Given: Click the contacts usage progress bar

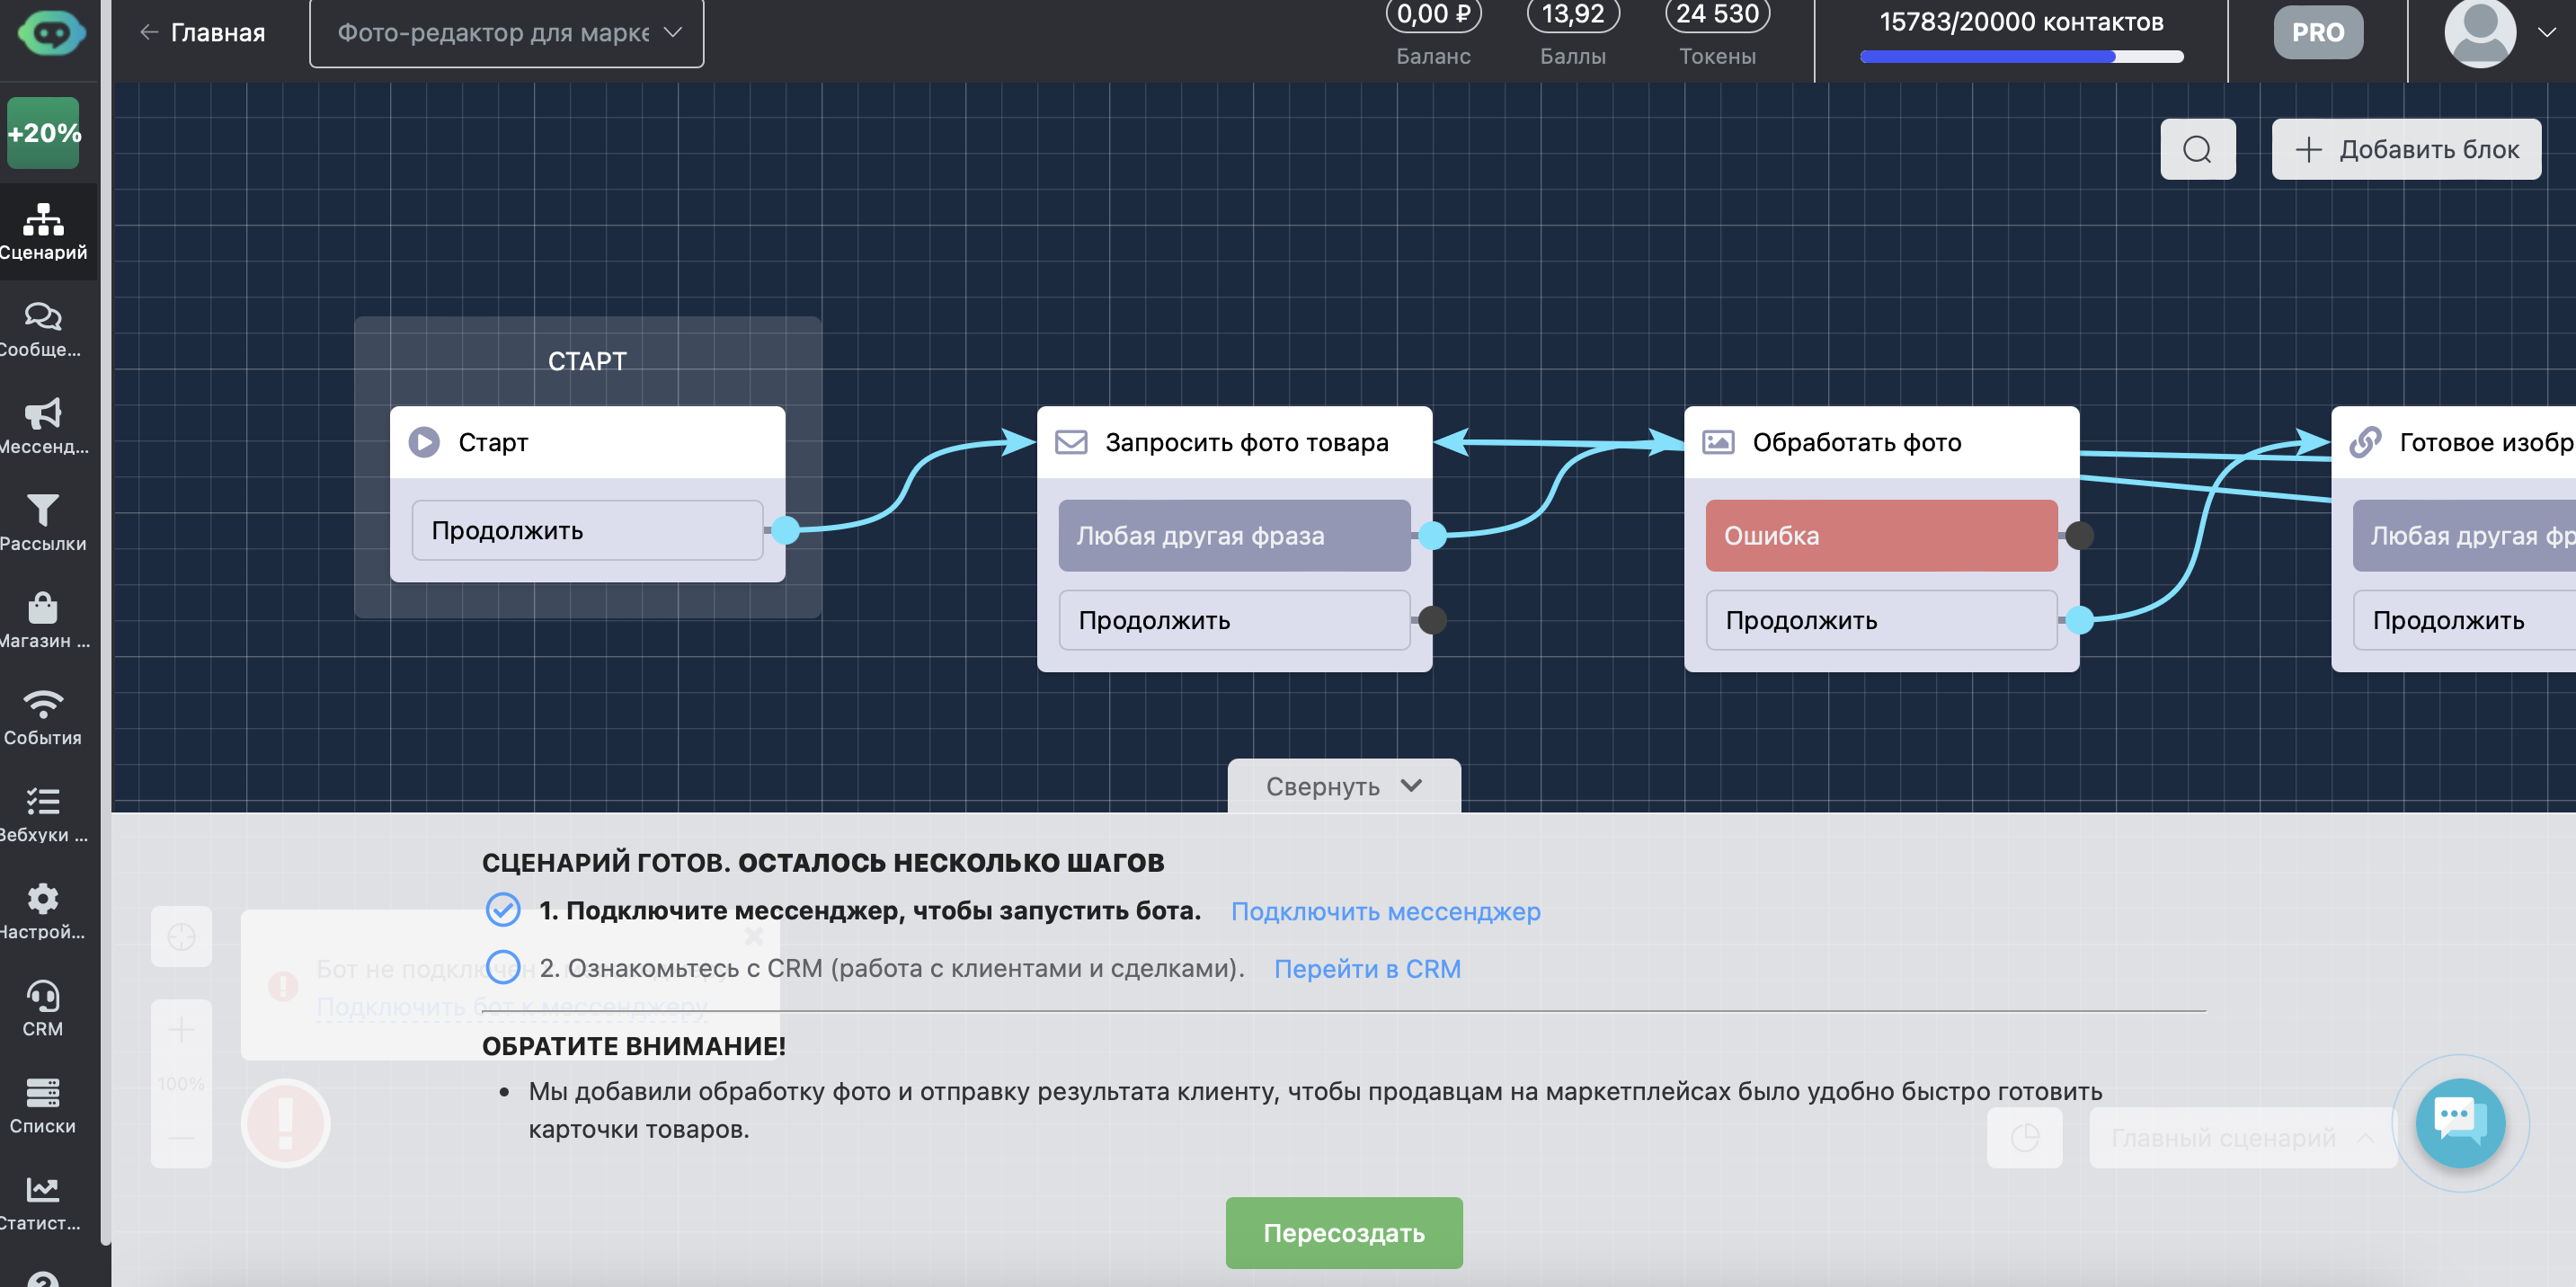Looking at the screenshot, I should point(2021,57).
